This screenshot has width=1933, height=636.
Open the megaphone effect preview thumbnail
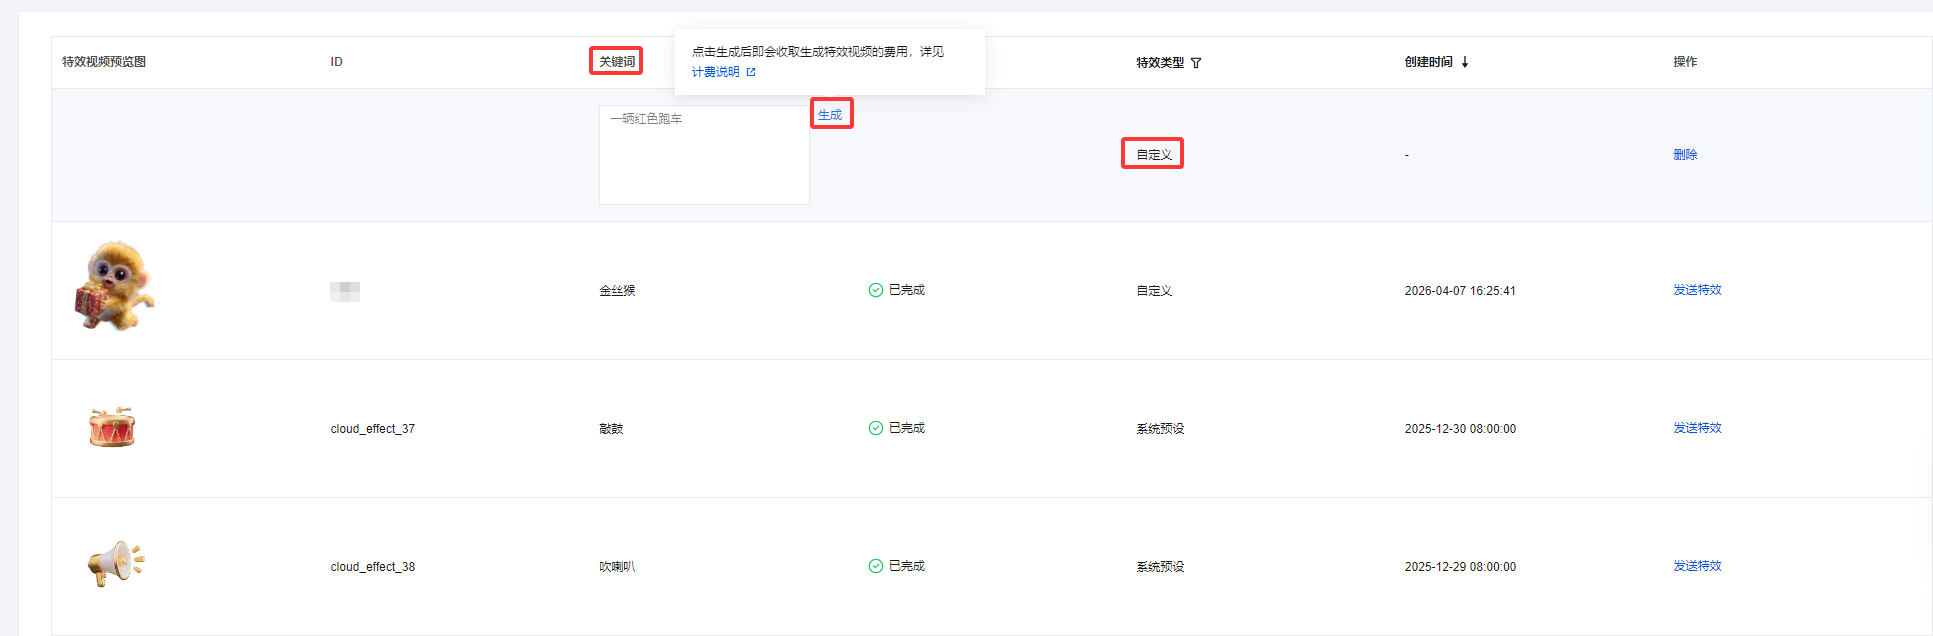point(115,564)
